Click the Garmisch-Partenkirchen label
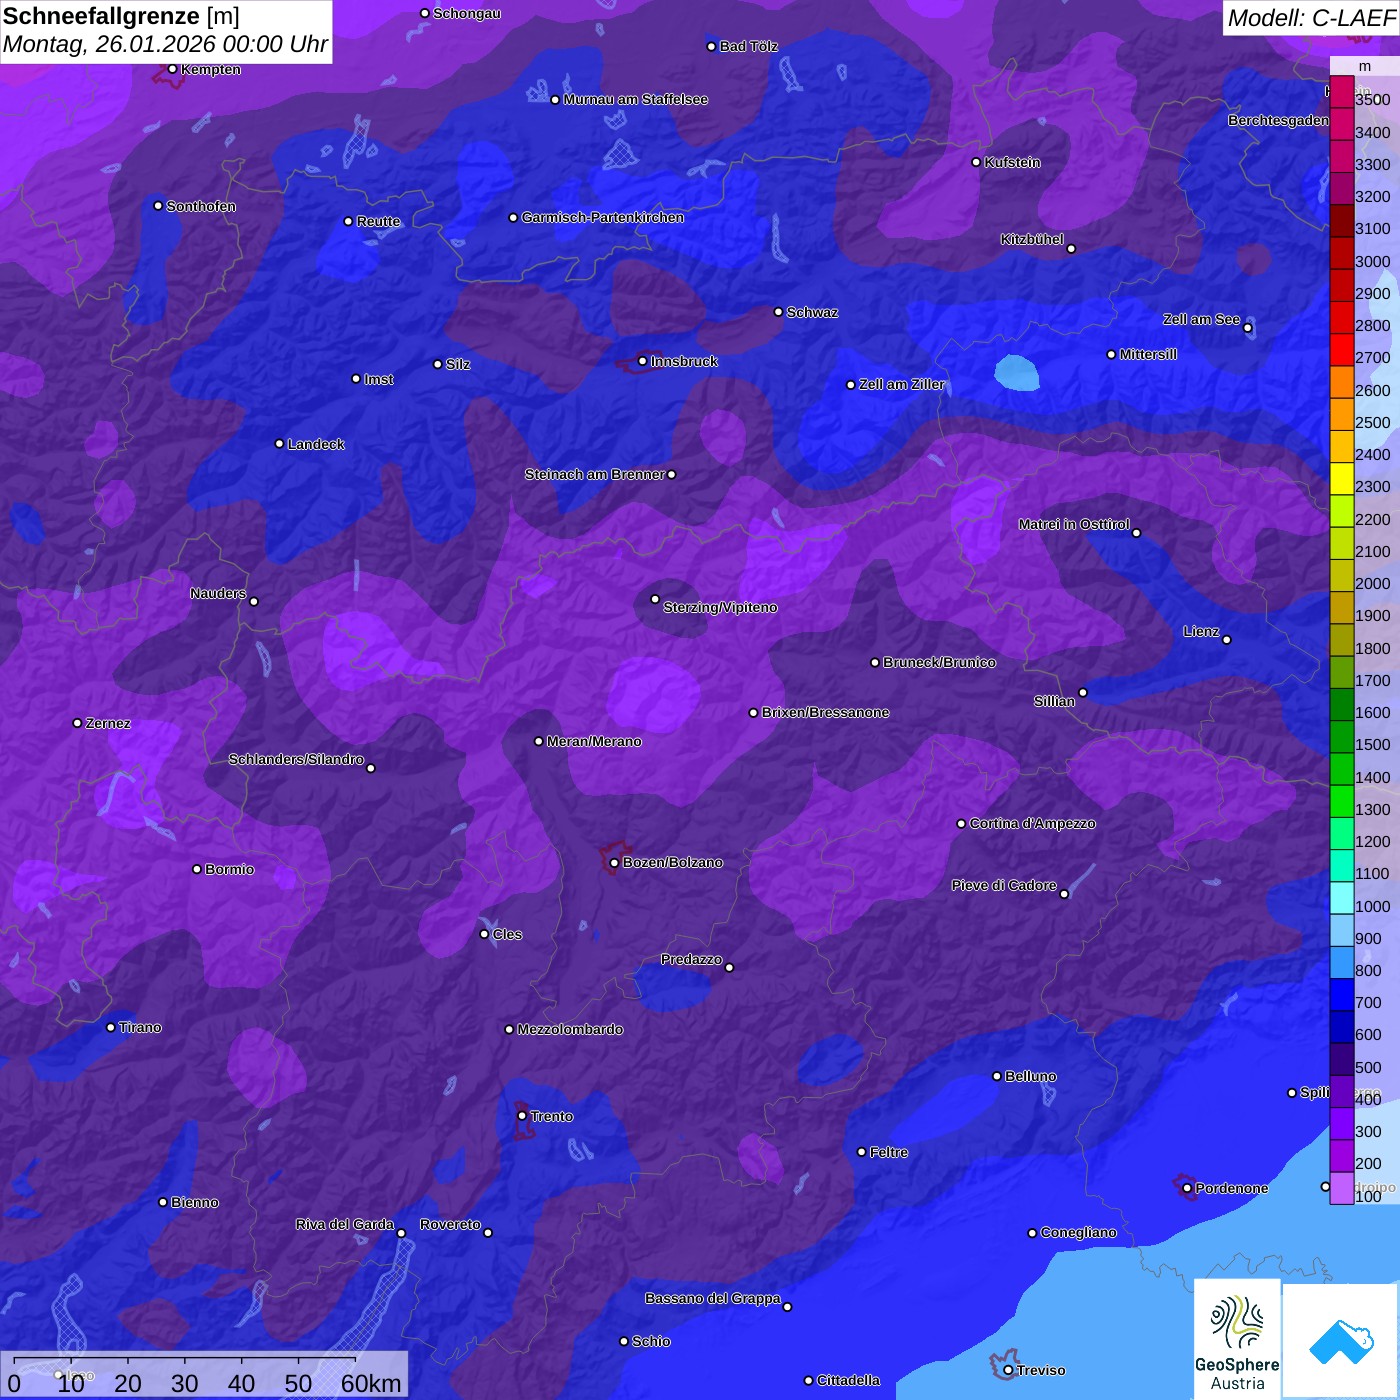Viewport: 1400px width, 1400px height. point(603,217)
